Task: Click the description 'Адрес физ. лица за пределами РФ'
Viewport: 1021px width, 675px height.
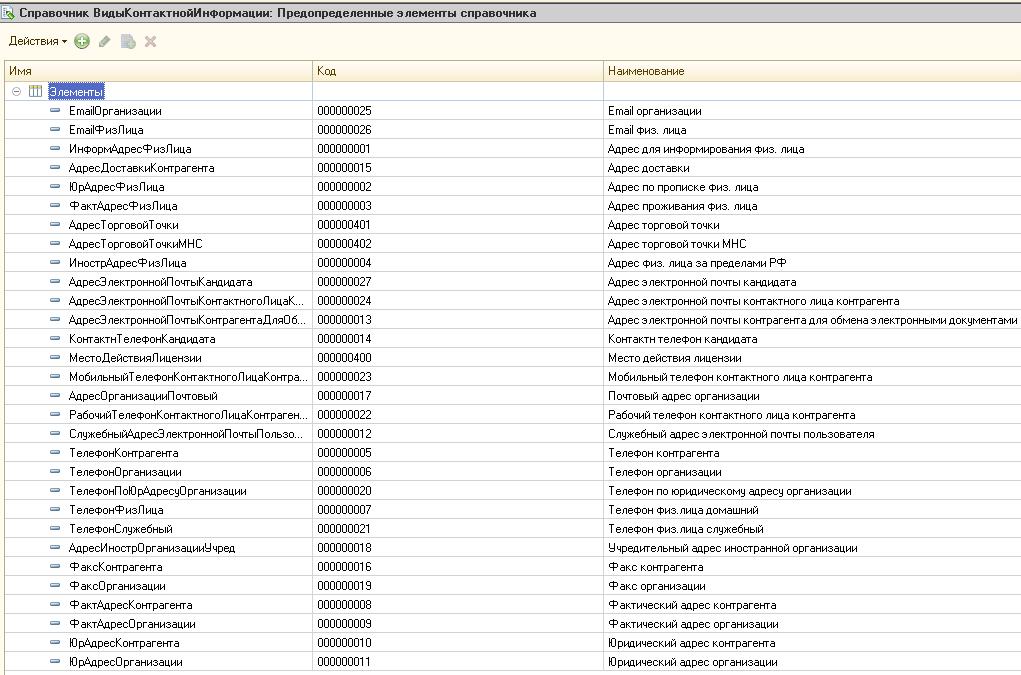Action: point(697,262)
